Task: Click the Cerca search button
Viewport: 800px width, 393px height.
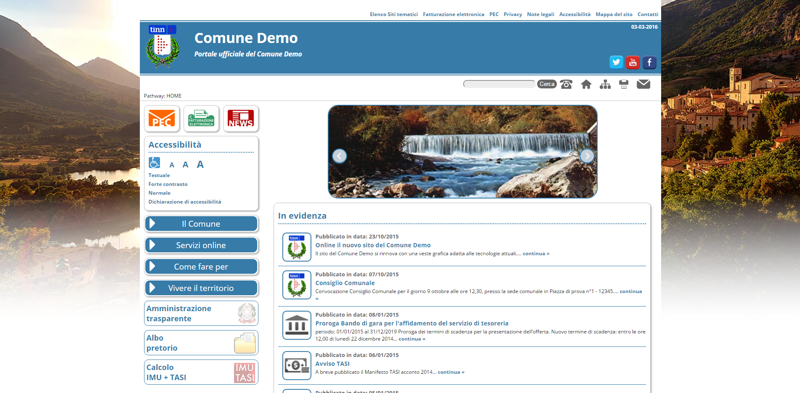Action: 547,84
